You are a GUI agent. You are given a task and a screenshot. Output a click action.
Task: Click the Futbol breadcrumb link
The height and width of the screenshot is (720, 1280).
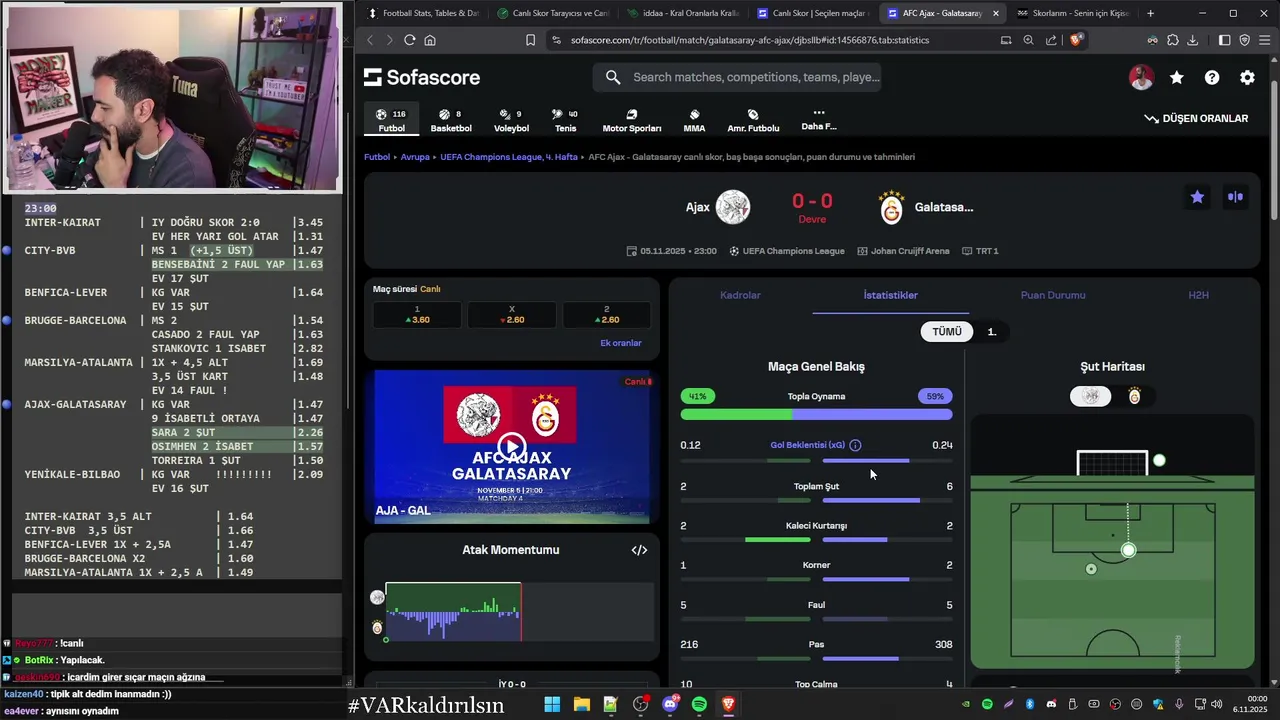377,157
